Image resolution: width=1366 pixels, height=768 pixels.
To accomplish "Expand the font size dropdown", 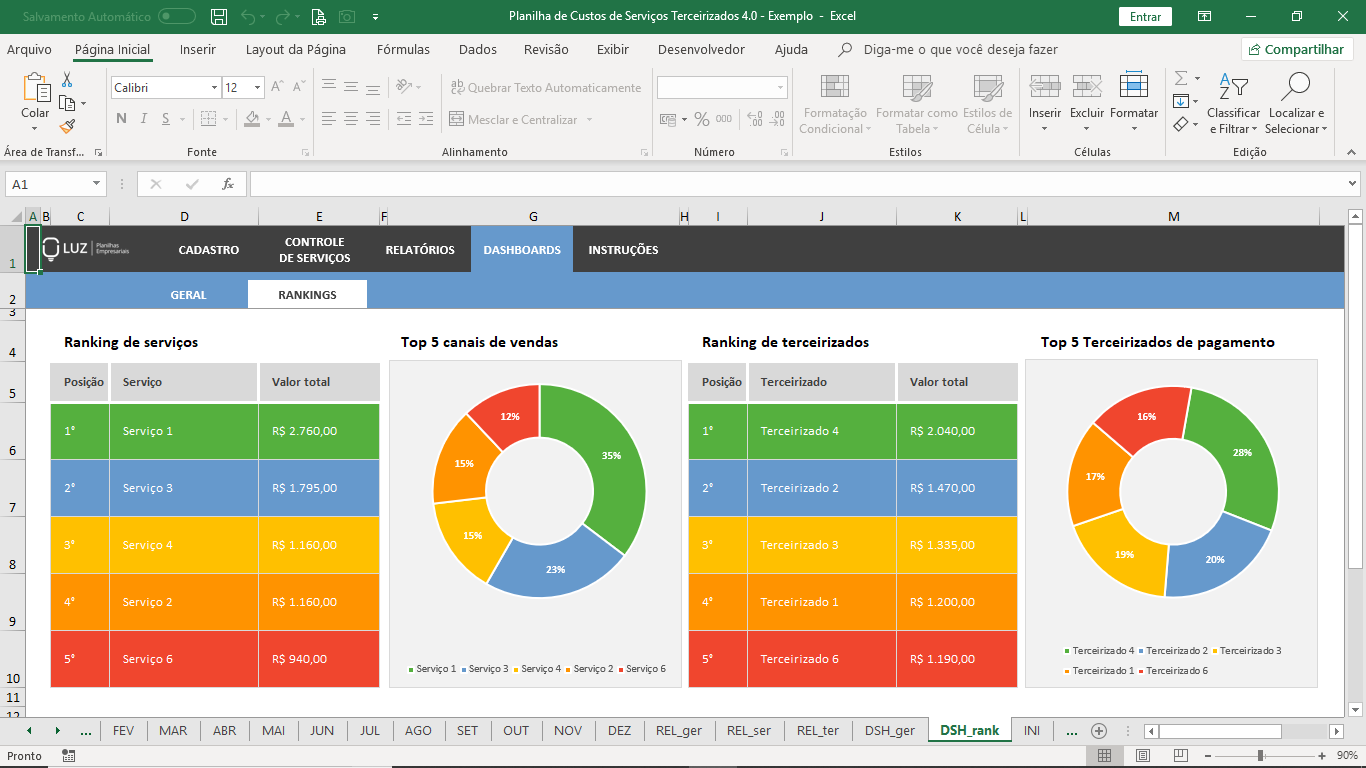I will pos(257,88).
